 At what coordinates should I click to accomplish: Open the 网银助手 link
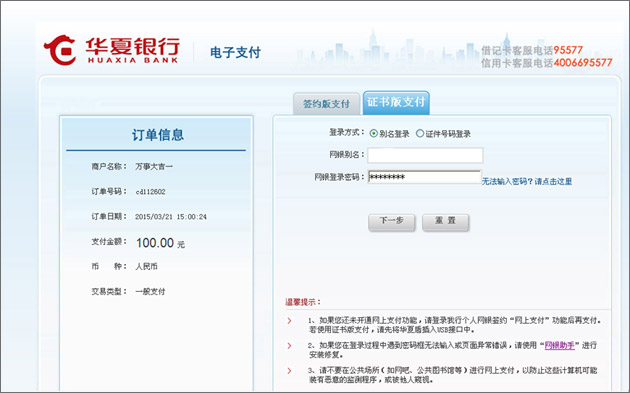pos(559,345)
